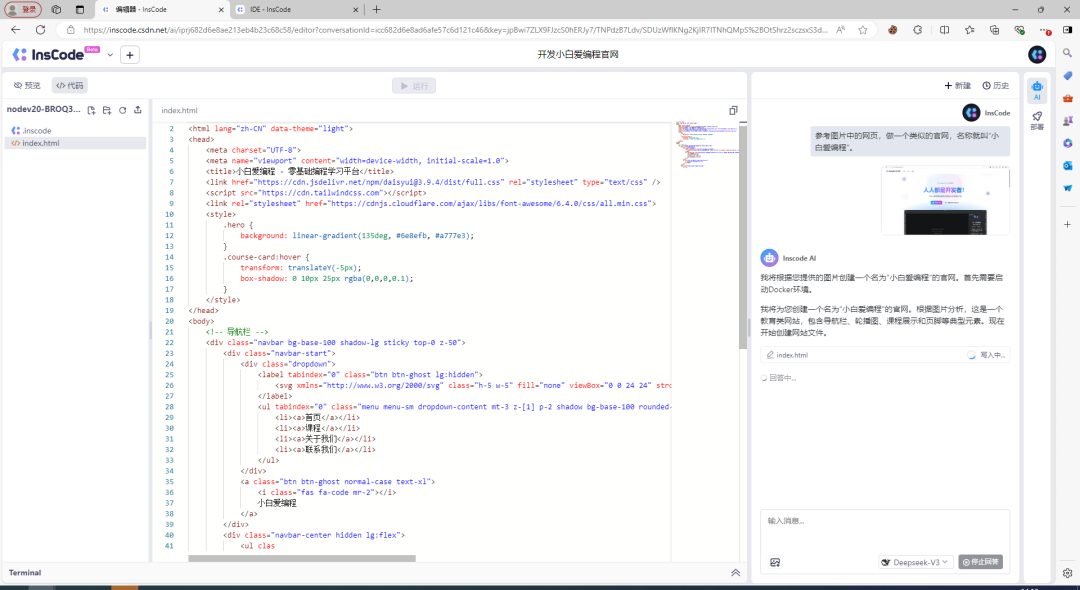Click the editor vertical scrollbar
This screenshot has height=590, width=1080.
[743, 236]
